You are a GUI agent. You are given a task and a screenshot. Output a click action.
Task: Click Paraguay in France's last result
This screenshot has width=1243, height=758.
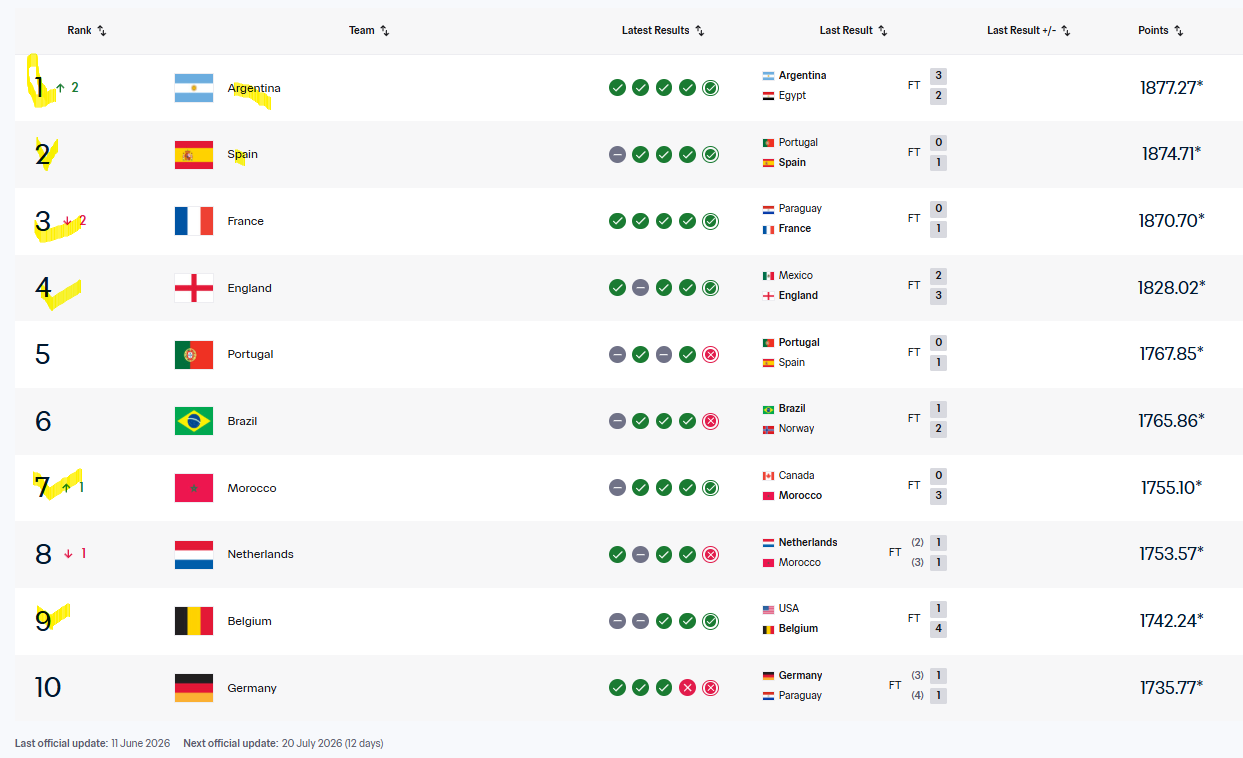point(800,209)
